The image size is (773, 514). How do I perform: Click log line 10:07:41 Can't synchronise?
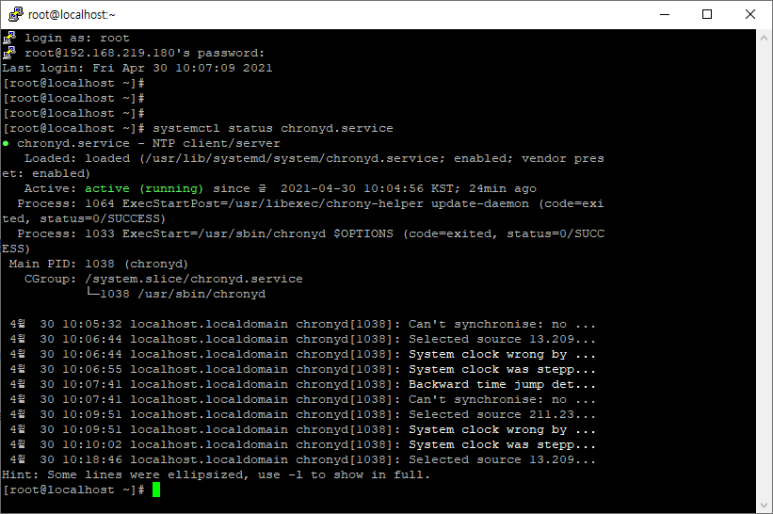point(303,399)
